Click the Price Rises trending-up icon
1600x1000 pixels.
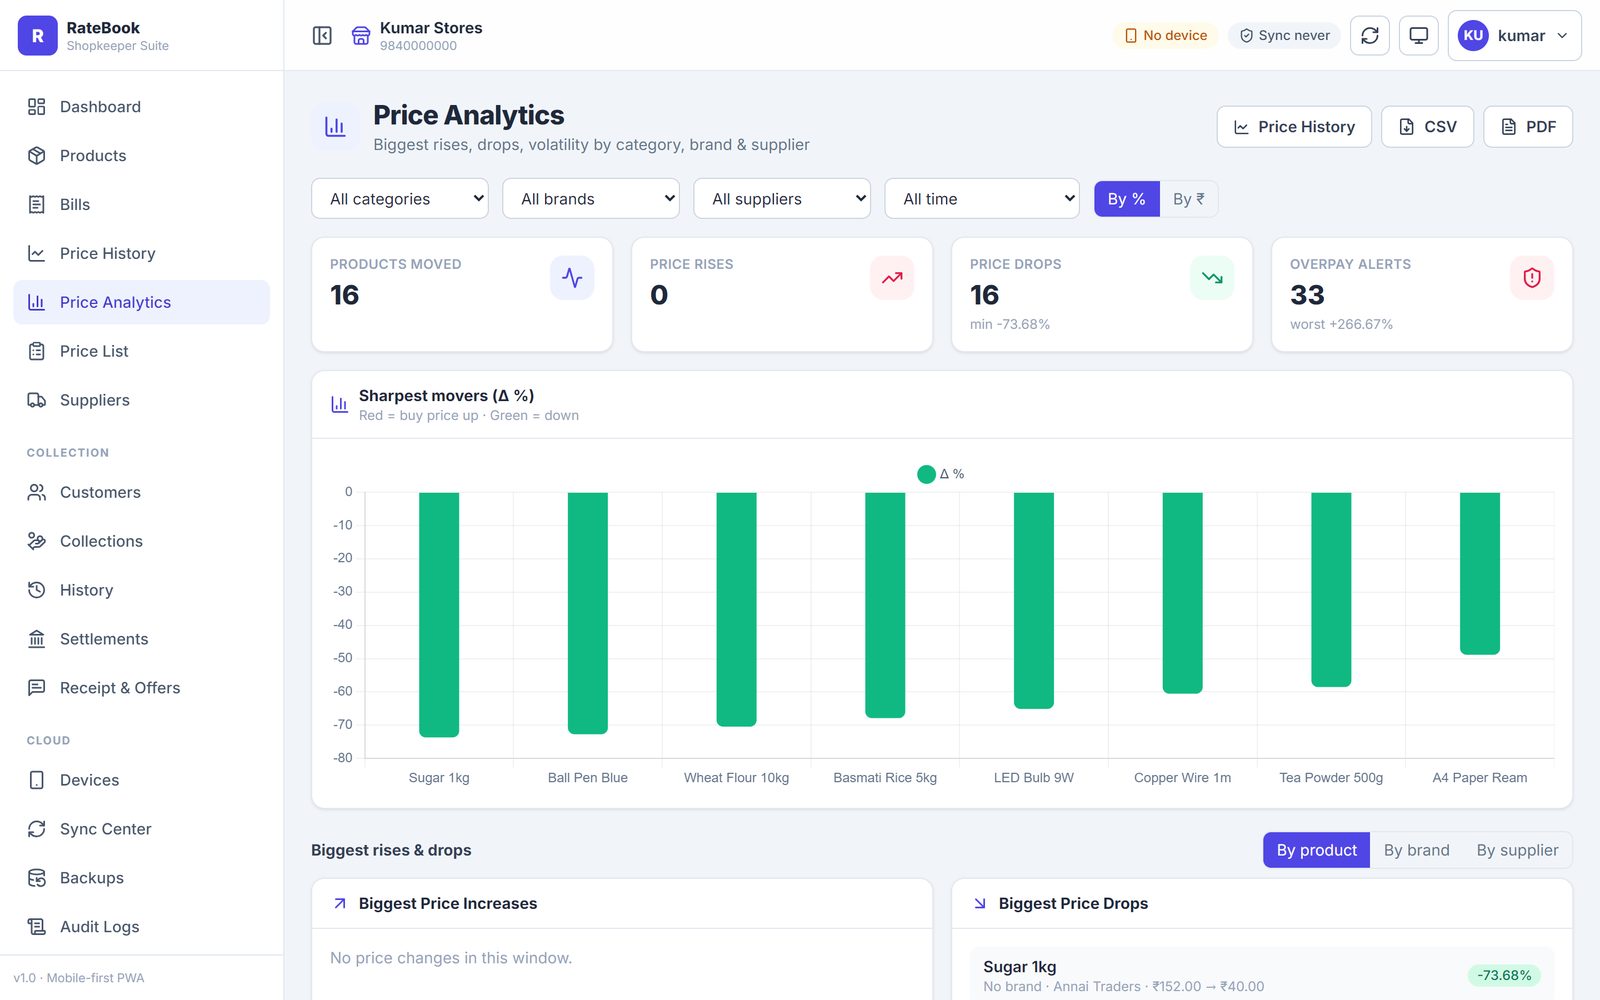(892, 278)
